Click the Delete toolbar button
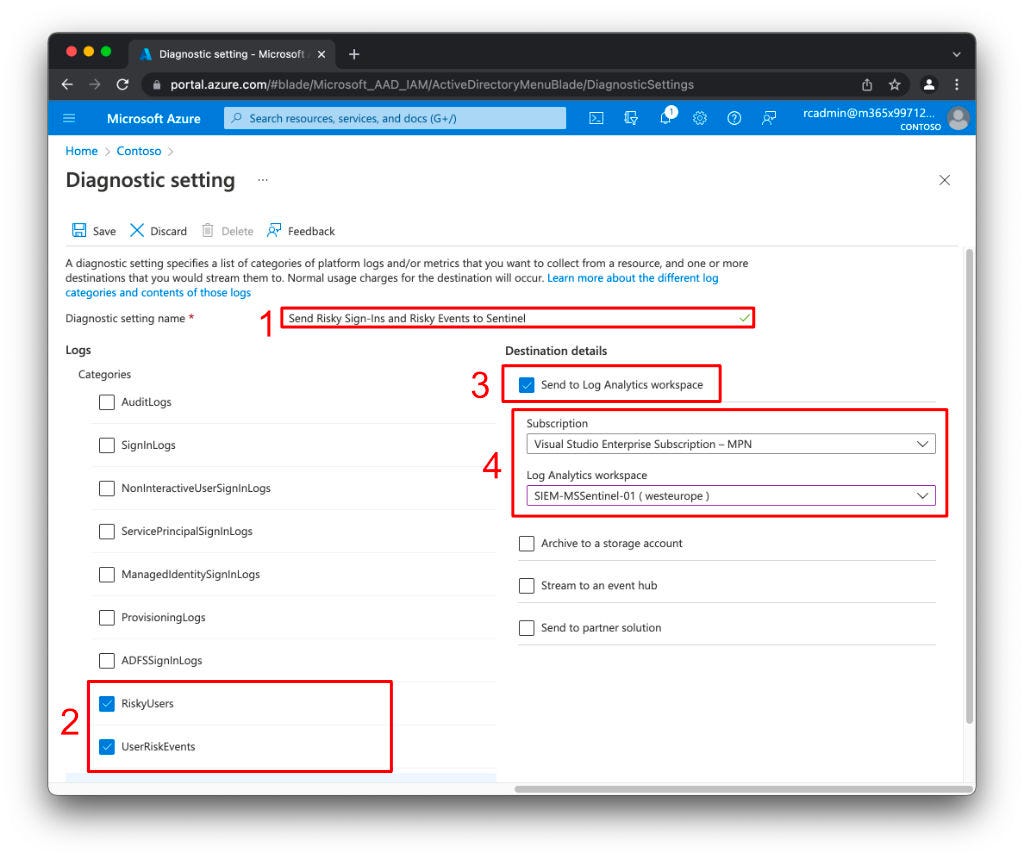 pyautogui.click(x=227, y=231)
